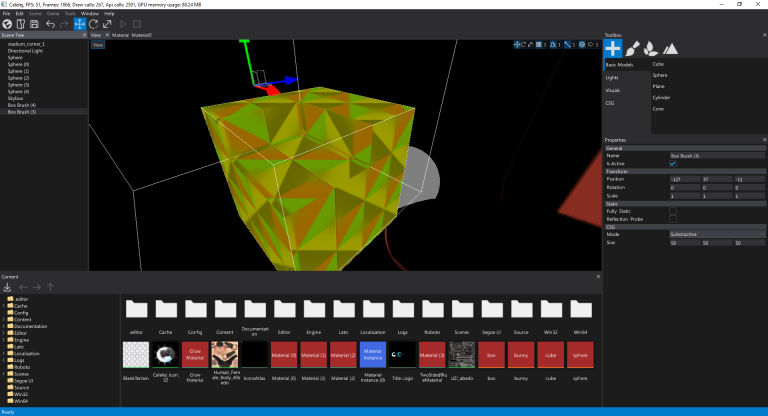Enable the Reflection Probe checkbox
Image resolution: width=768 pixels, height=416 pixels.
[x=673, y=217]
